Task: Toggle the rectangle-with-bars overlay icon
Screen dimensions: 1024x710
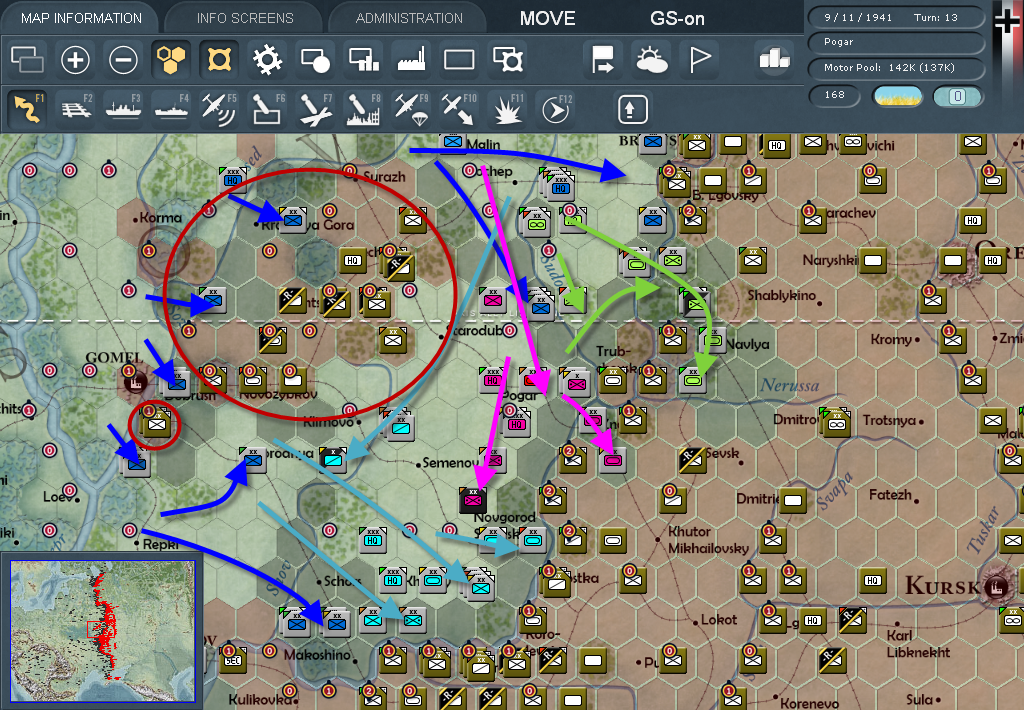Action: click(x=363, y=60)
